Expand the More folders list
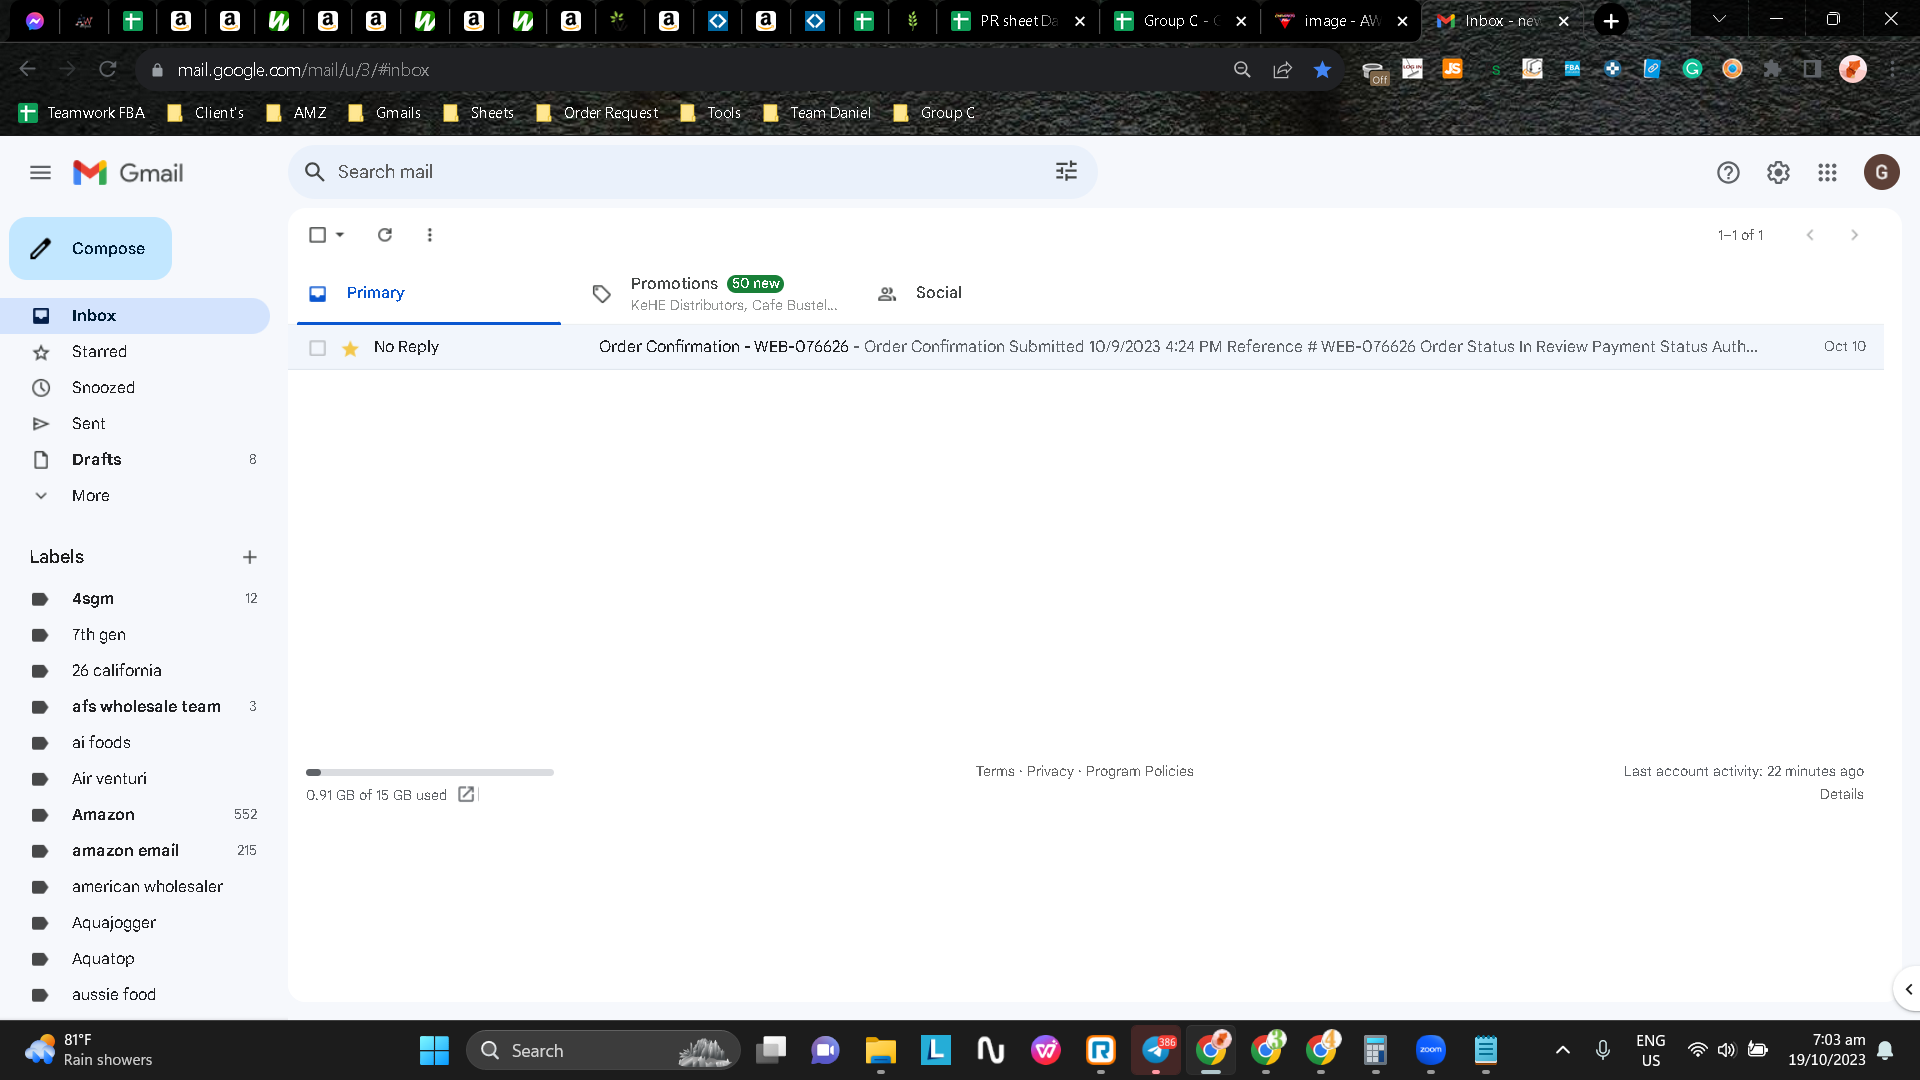Screen dimensions: 1920x1080 click(x=91, y=496)
